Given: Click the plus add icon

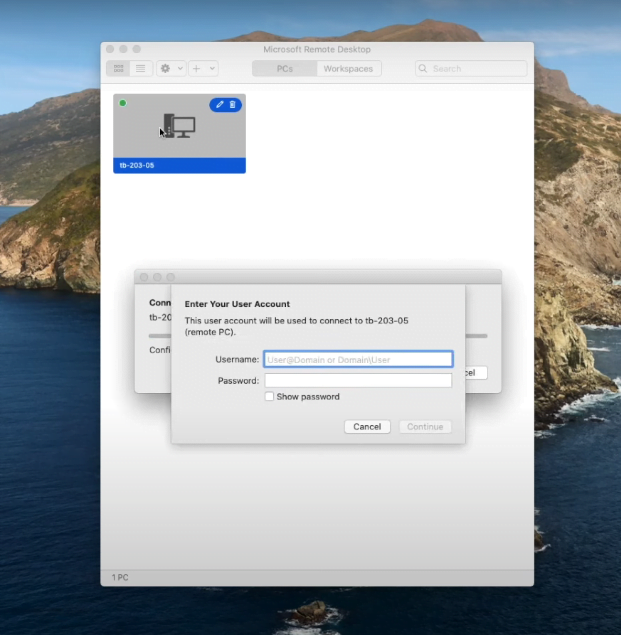Looking at the screenshot, I should [x=197, y=69].
